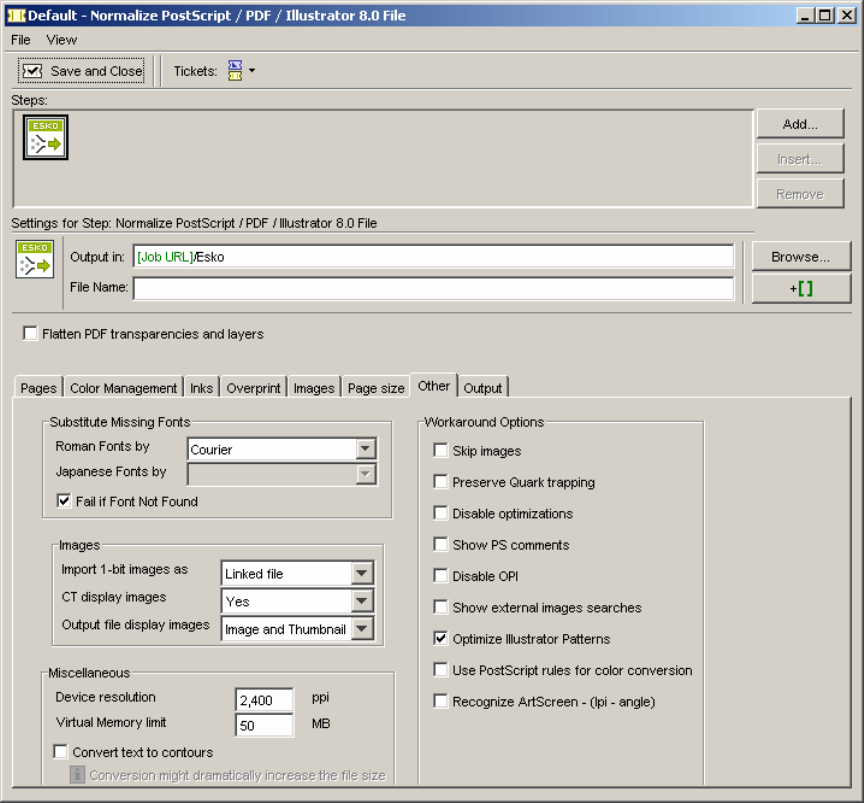The height and width of the screenshot is (803, 864).
Task: Open the Inks tab
Action: (201, 388)
